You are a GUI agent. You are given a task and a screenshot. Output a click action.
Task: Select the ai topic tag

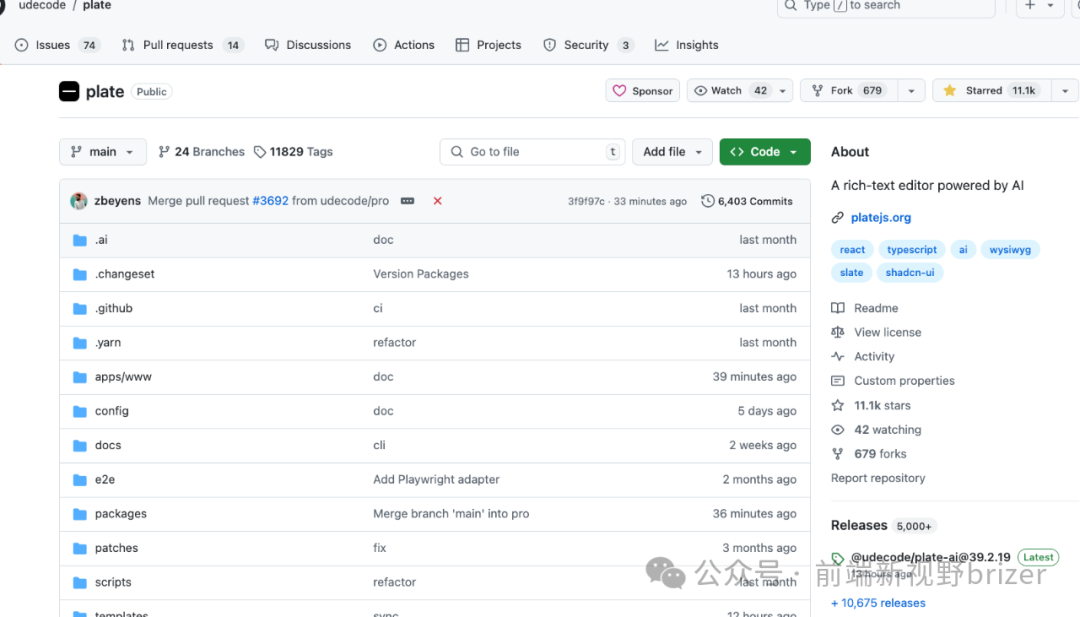coord(963,250)
